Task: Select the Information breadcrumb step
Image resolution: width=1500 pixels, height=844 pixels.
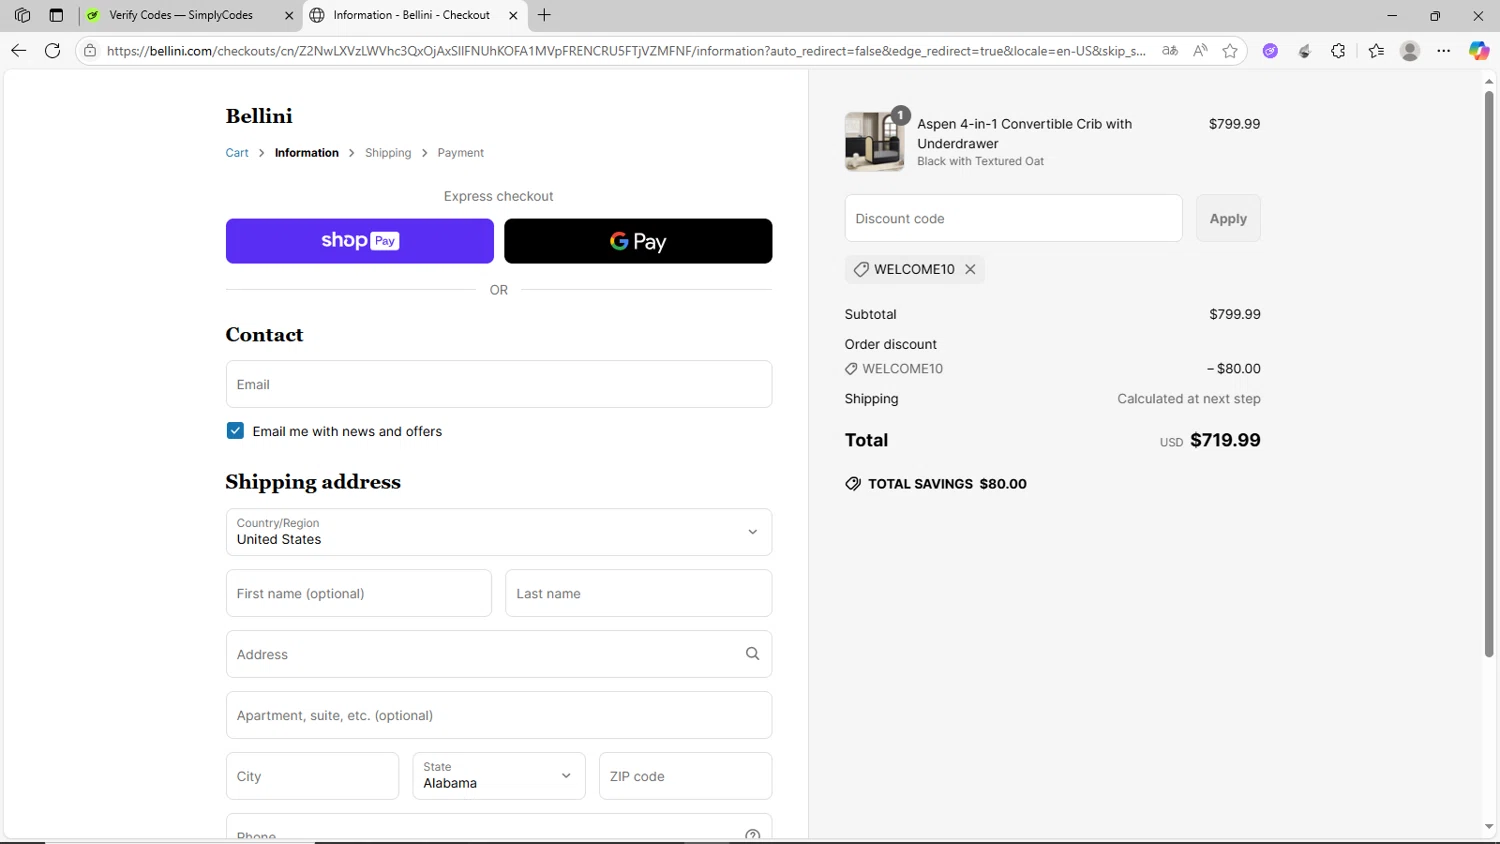Action: click(x=307, y=153)
